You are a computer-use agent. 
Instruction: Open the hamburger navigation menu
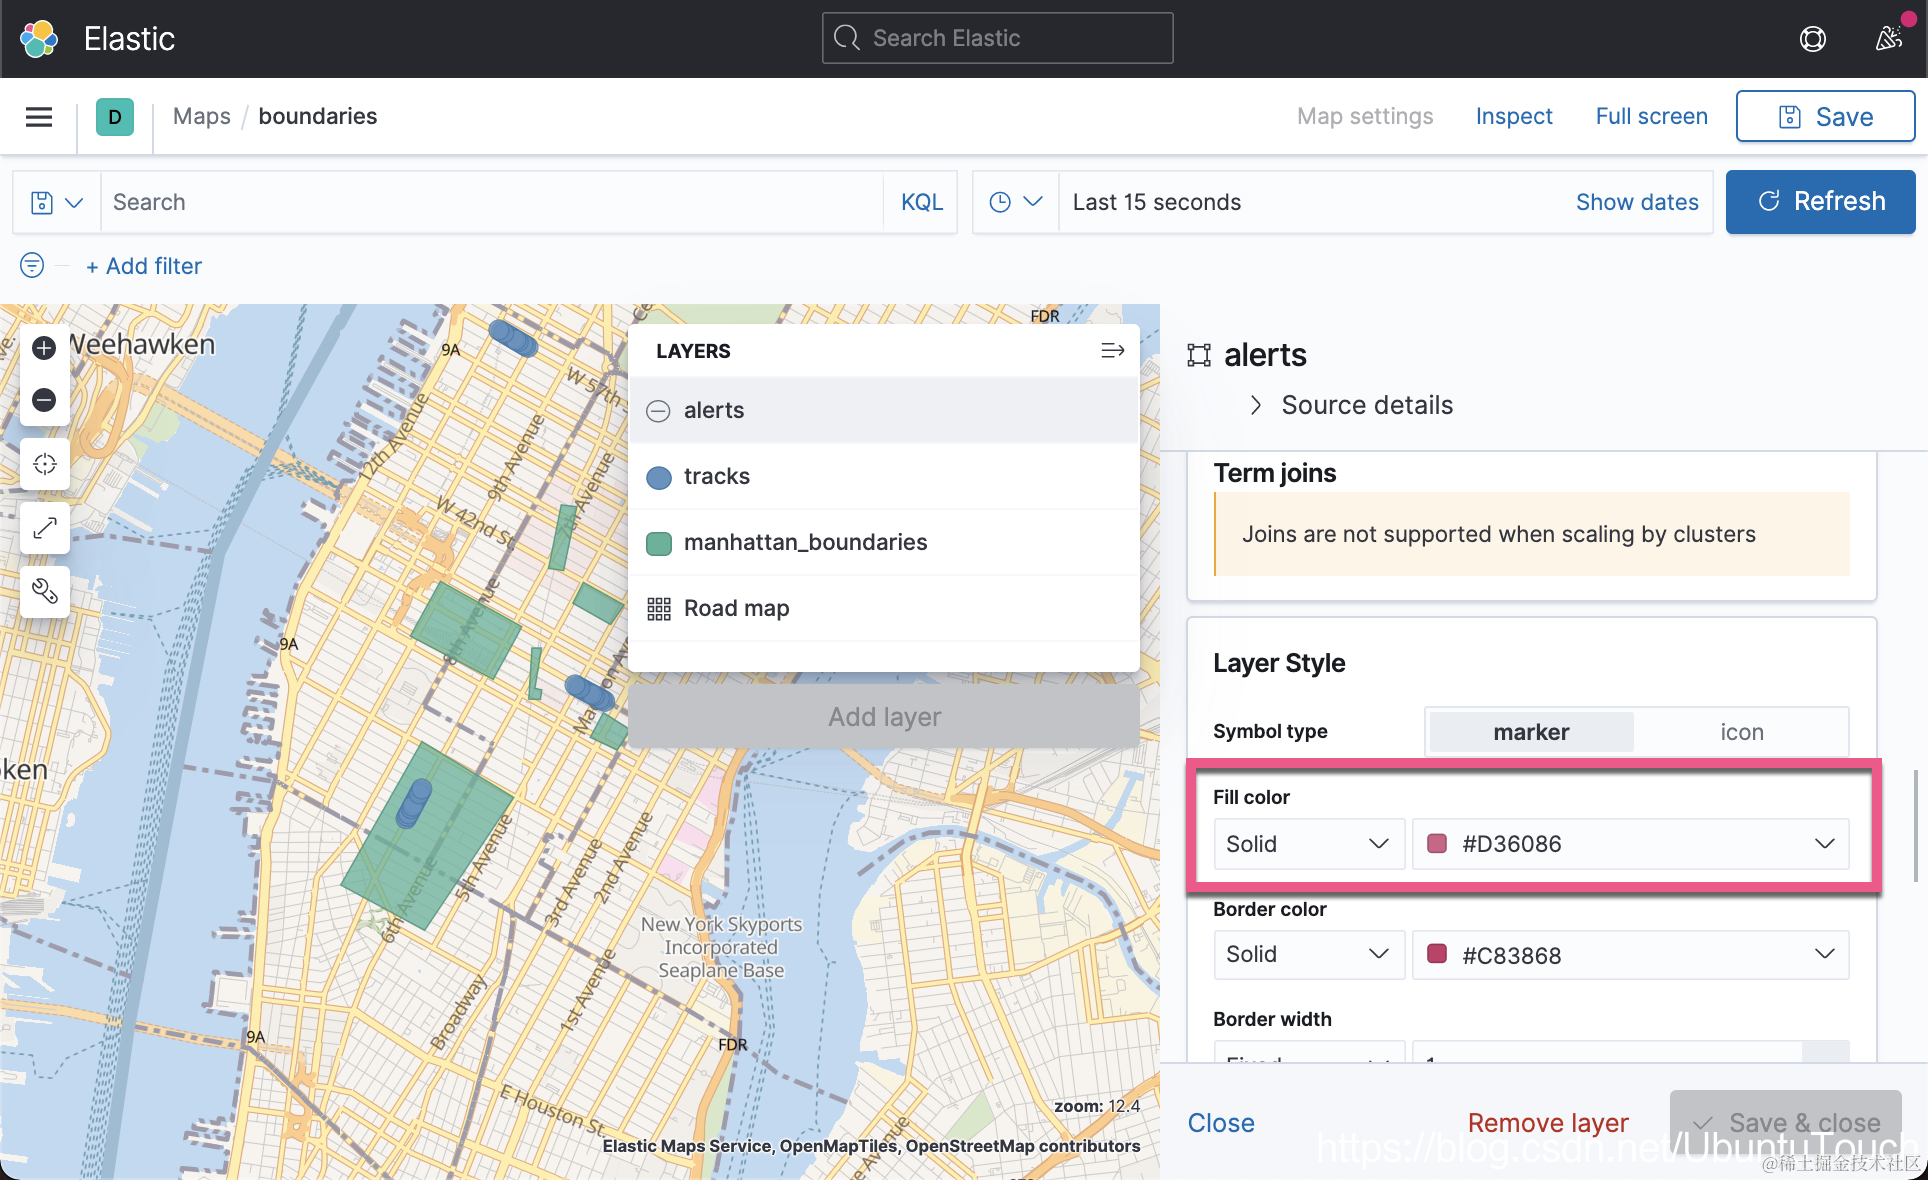click(39, 117)
